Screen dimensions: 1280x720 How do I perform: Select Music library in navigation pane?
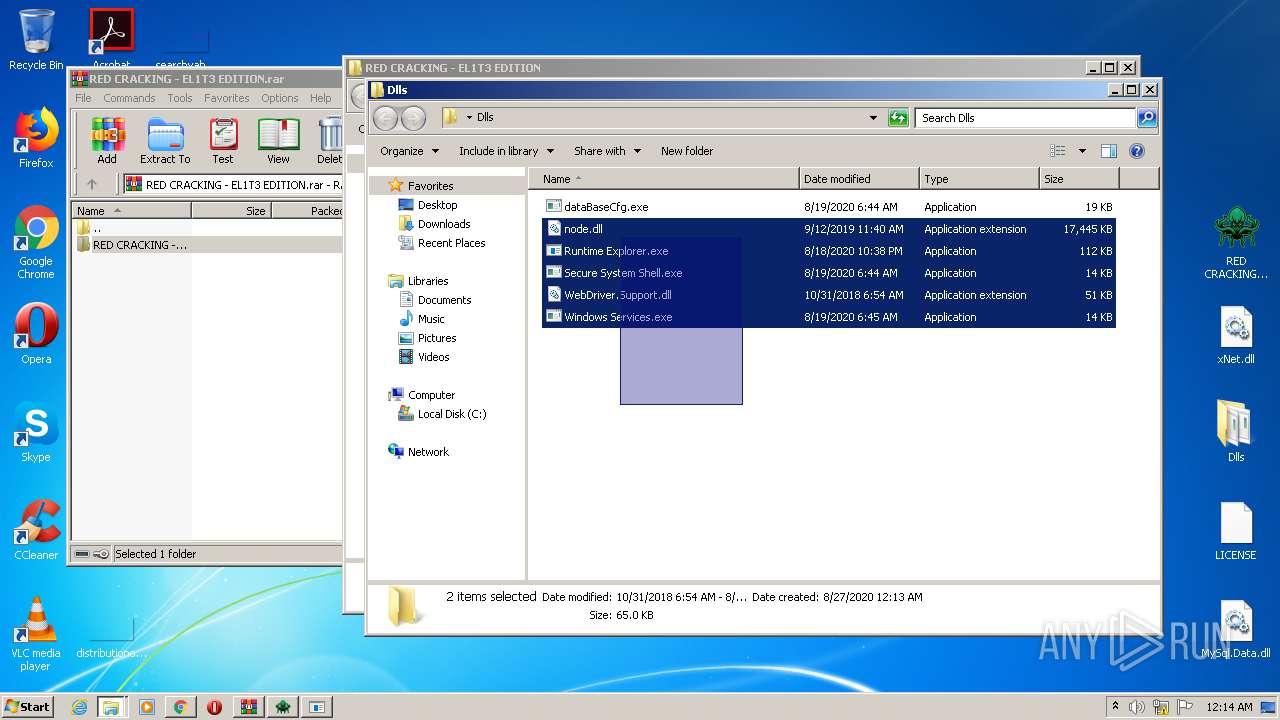431,319
